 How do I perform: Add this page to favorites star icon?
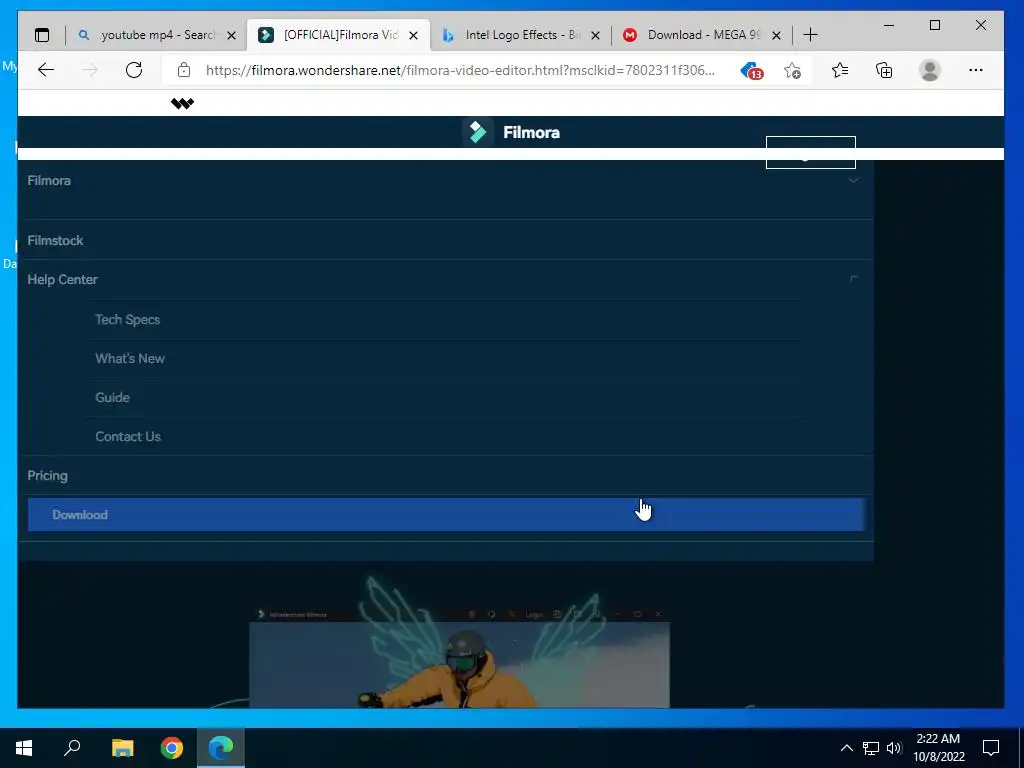(792, 71)
